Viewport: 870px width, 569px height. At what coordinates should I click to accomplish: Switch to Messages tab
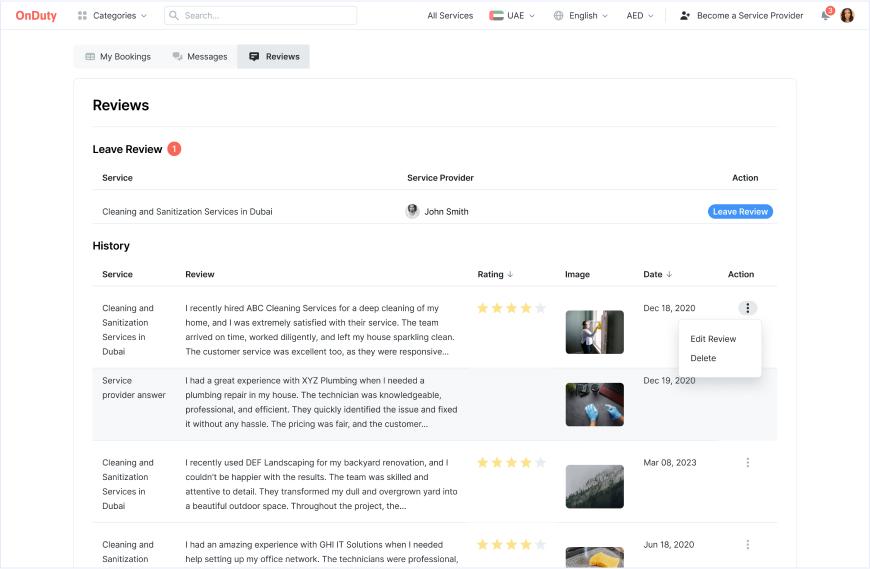[200, 57]
